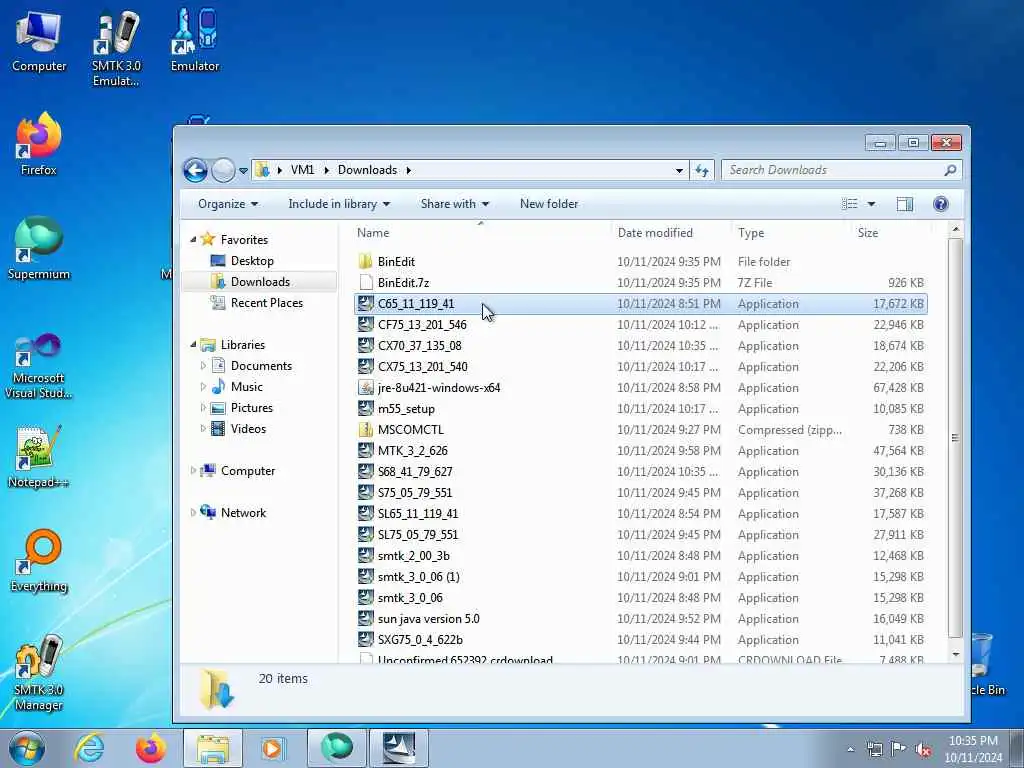The height and width of the screenshot is (768, 1024).
Task: Select the Pictures library
Action: 251,408
